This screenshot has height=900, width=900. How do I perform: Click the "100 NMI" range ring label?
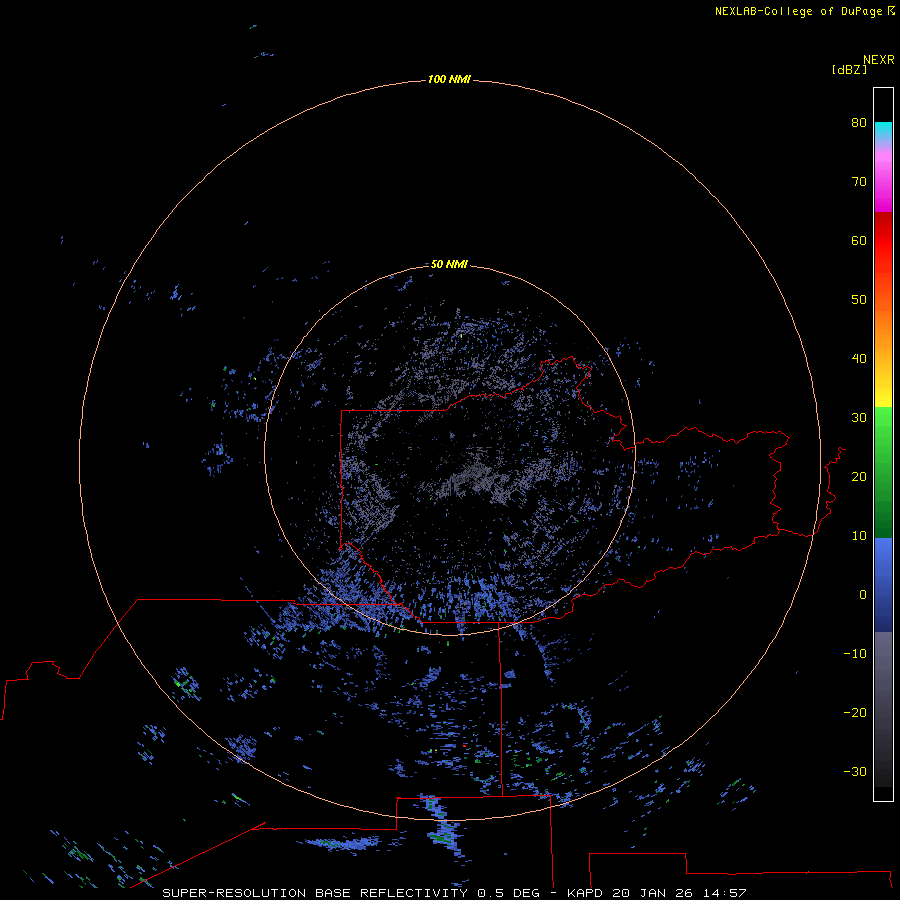pyautogui.click(x=449, y=79)
